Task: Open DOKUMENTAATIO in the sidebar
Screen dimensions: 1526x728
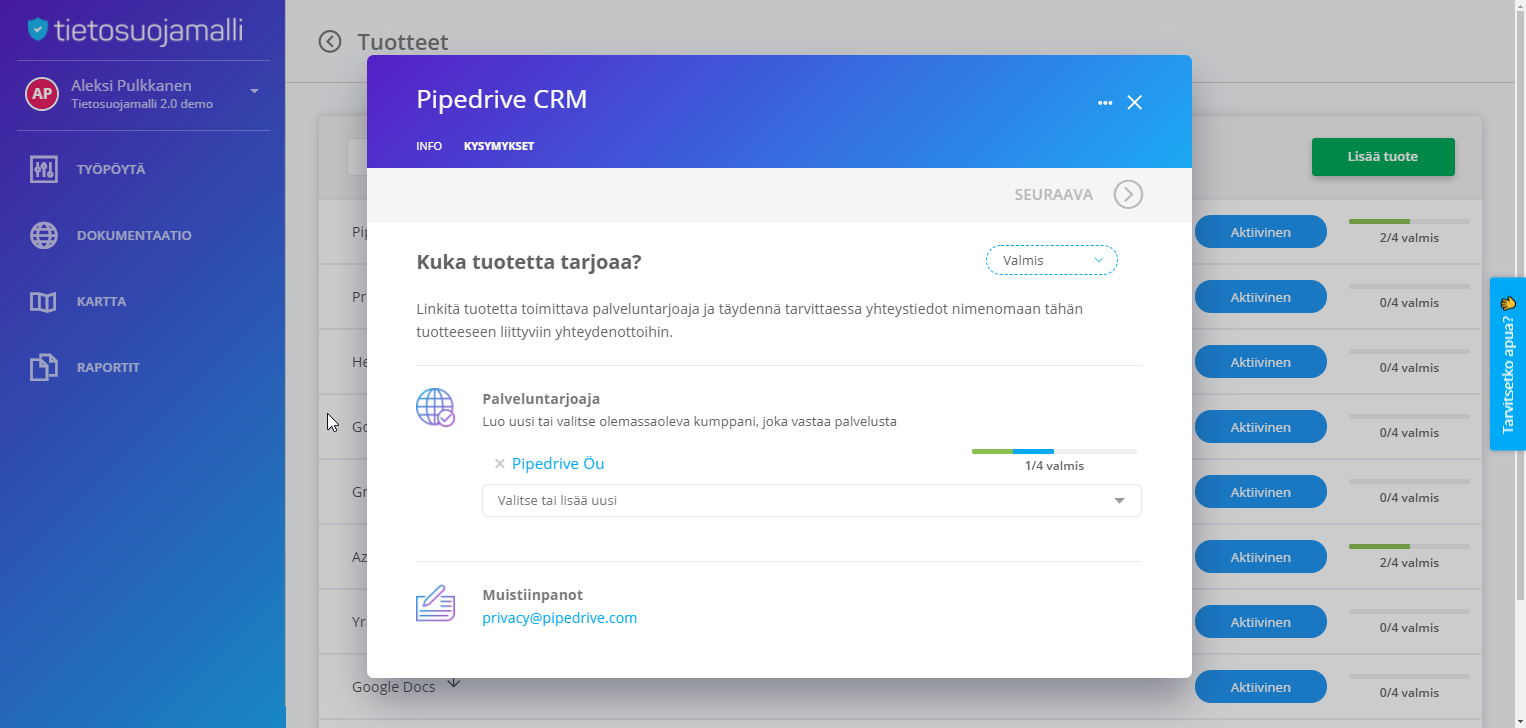Action: pyautogui.click(x=134, y=236)
